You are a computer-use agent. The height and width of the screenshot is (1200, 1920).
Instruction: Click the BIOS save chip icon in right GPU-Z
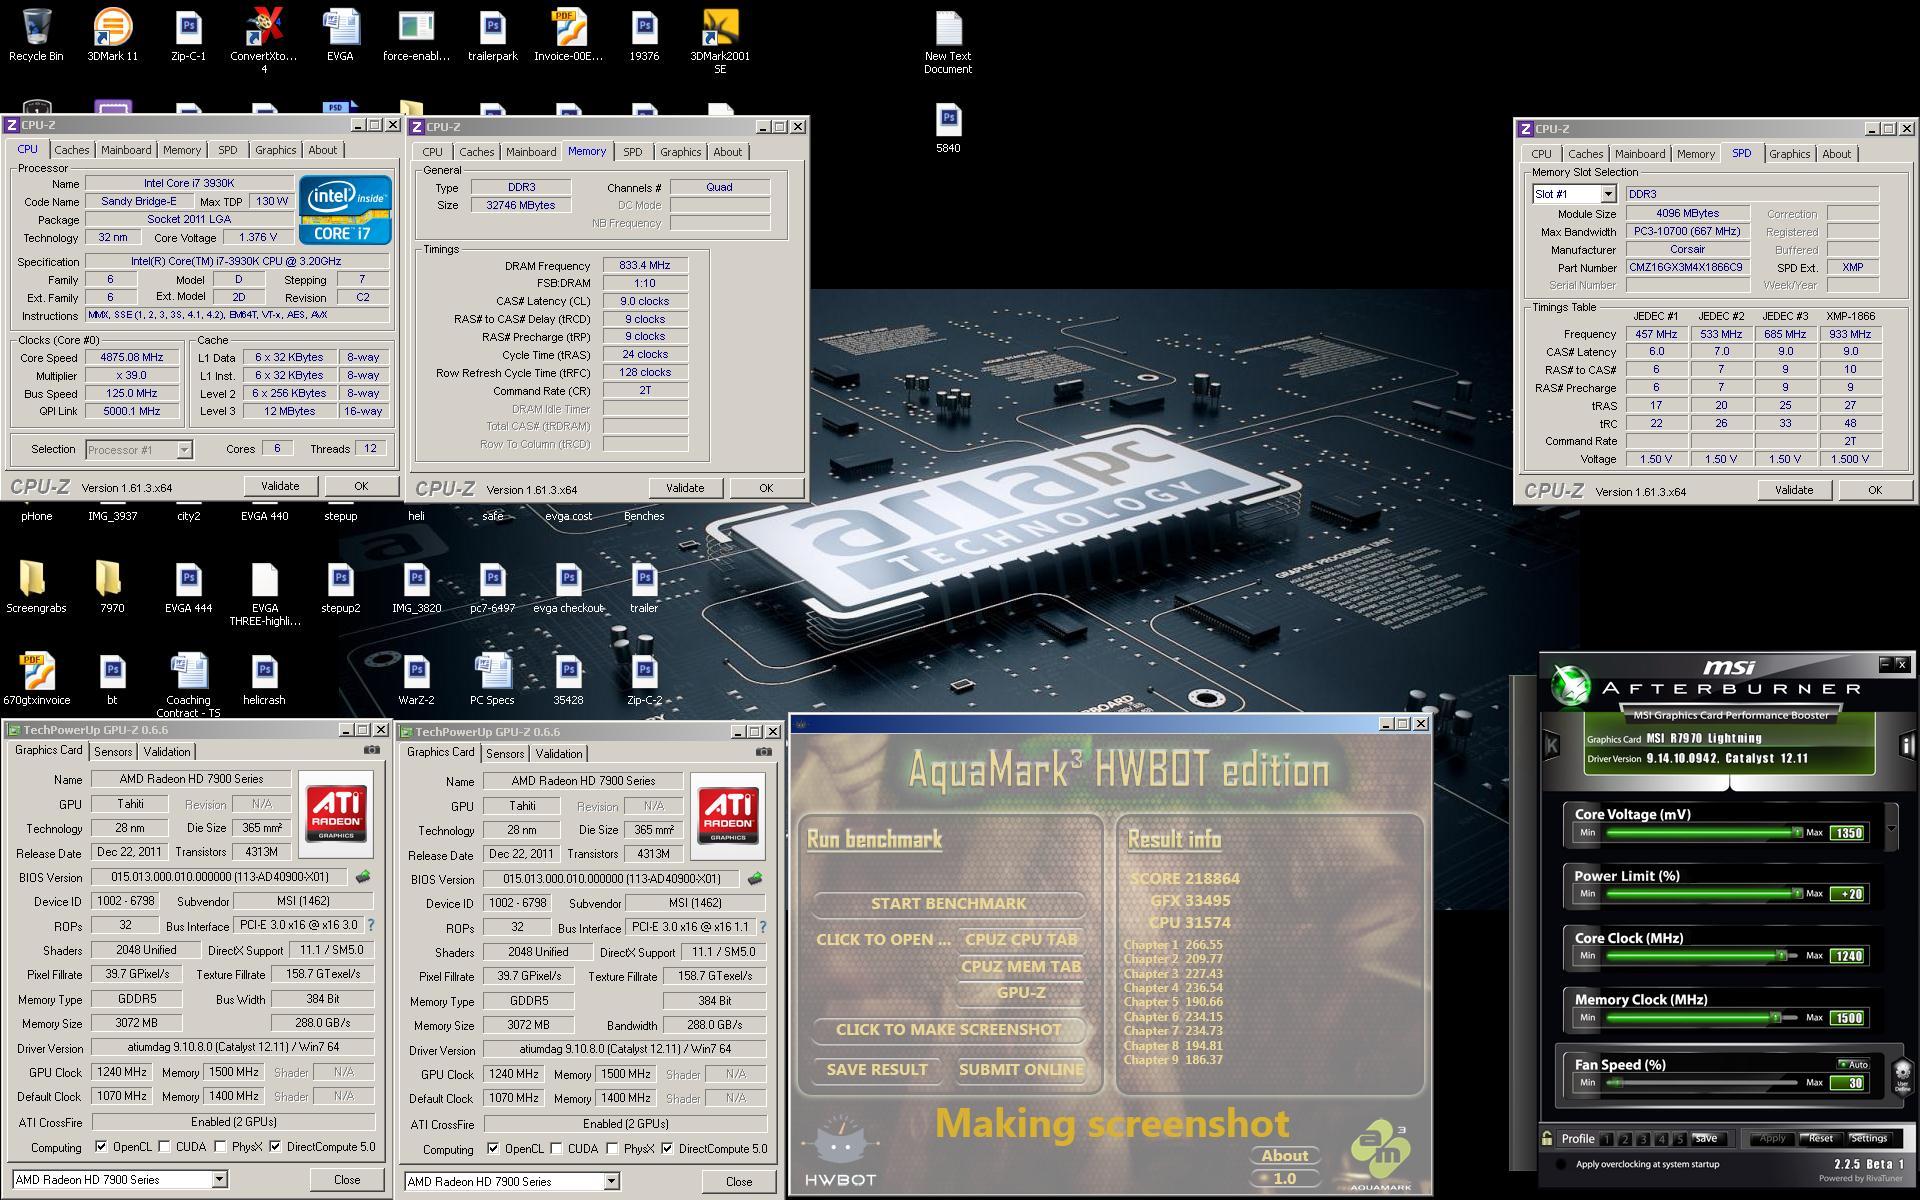755,879
